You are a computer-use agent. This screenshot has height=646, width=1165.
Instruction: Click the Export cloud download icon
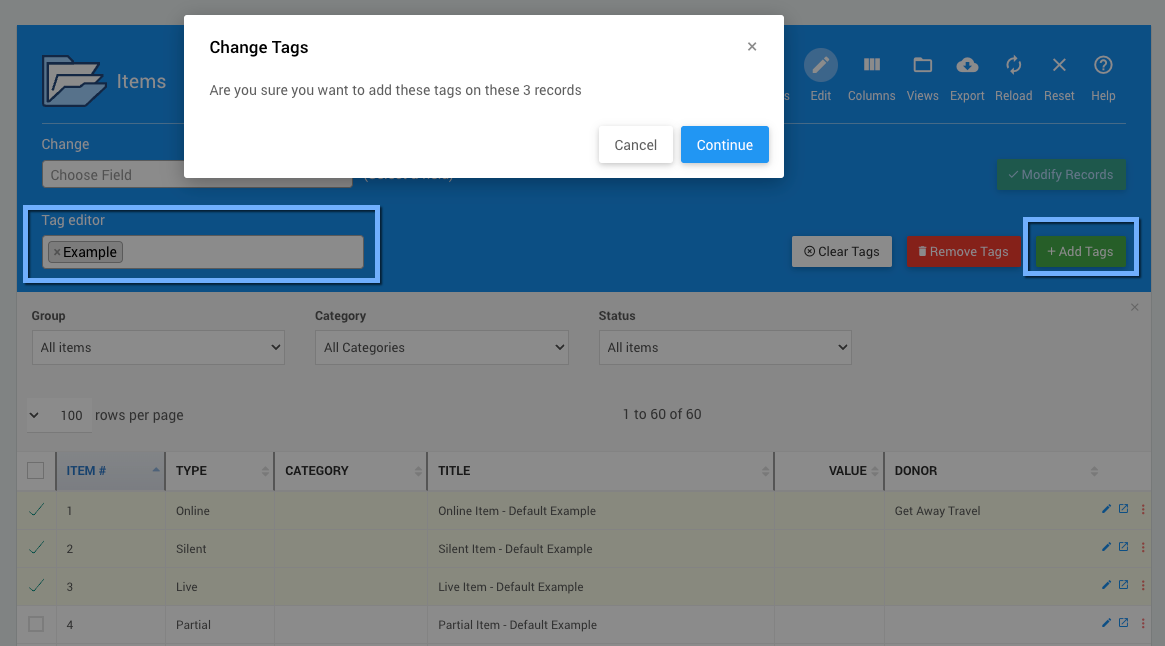[x=967, y=66]
